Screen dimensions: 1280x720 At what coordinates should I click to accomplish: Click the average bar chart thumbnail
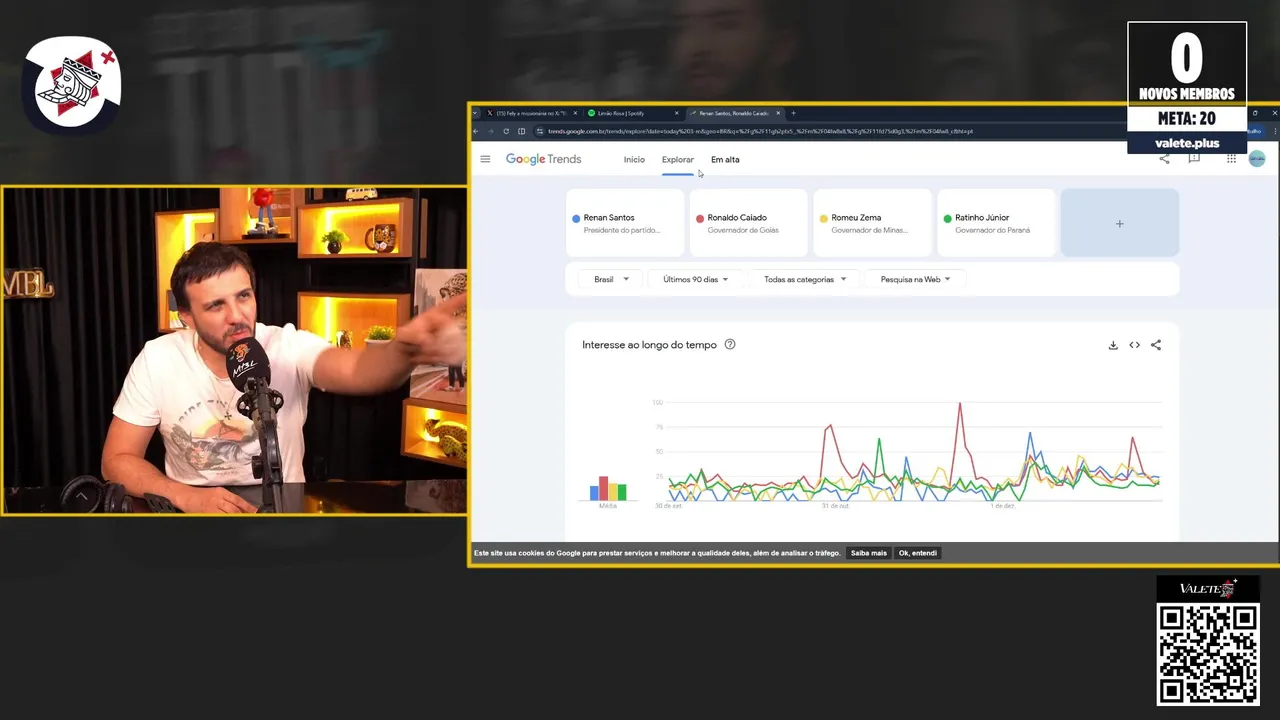tap(608, 488)
